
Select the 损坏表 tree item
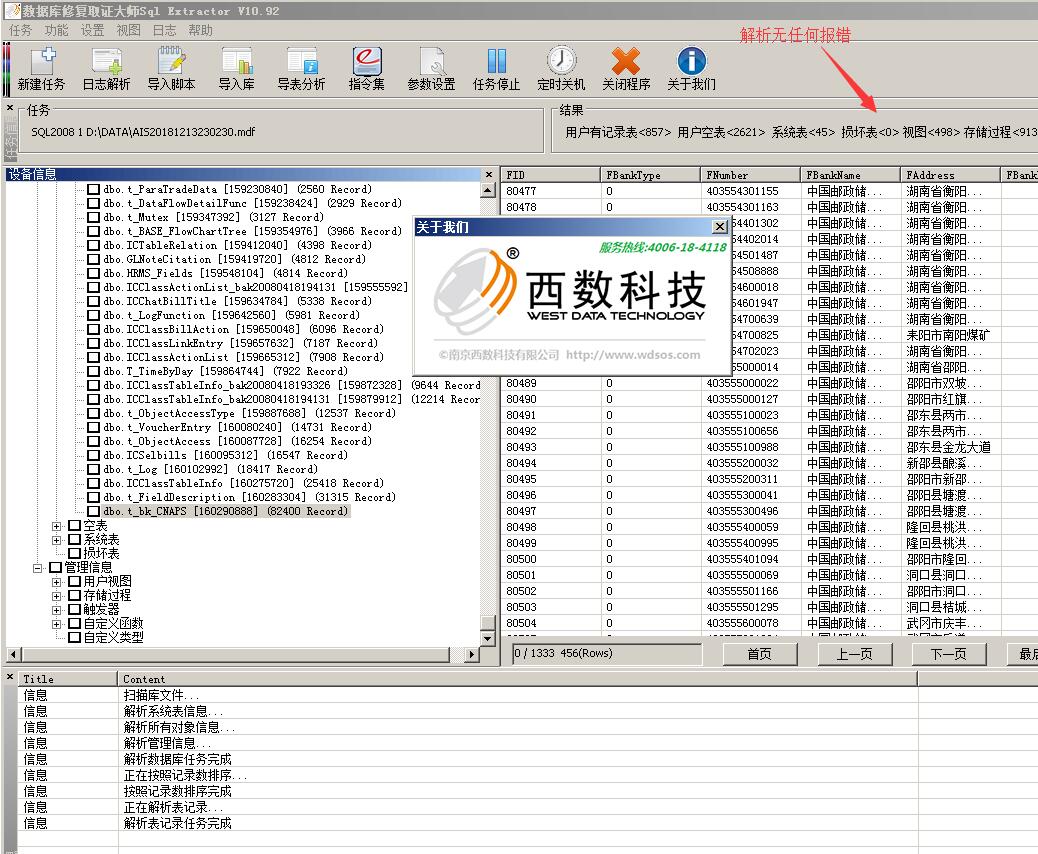[101, 553]
